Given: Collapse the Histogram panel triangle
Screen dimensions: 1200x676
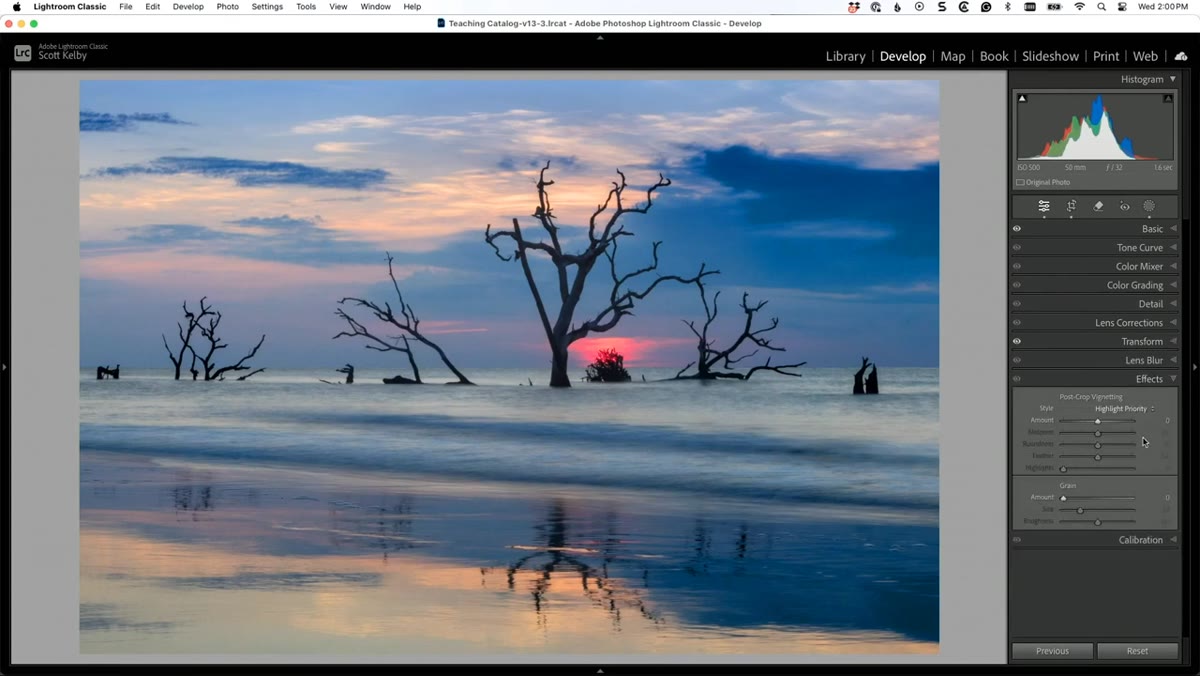Looking at the screenshot, I should [1173, 79].
